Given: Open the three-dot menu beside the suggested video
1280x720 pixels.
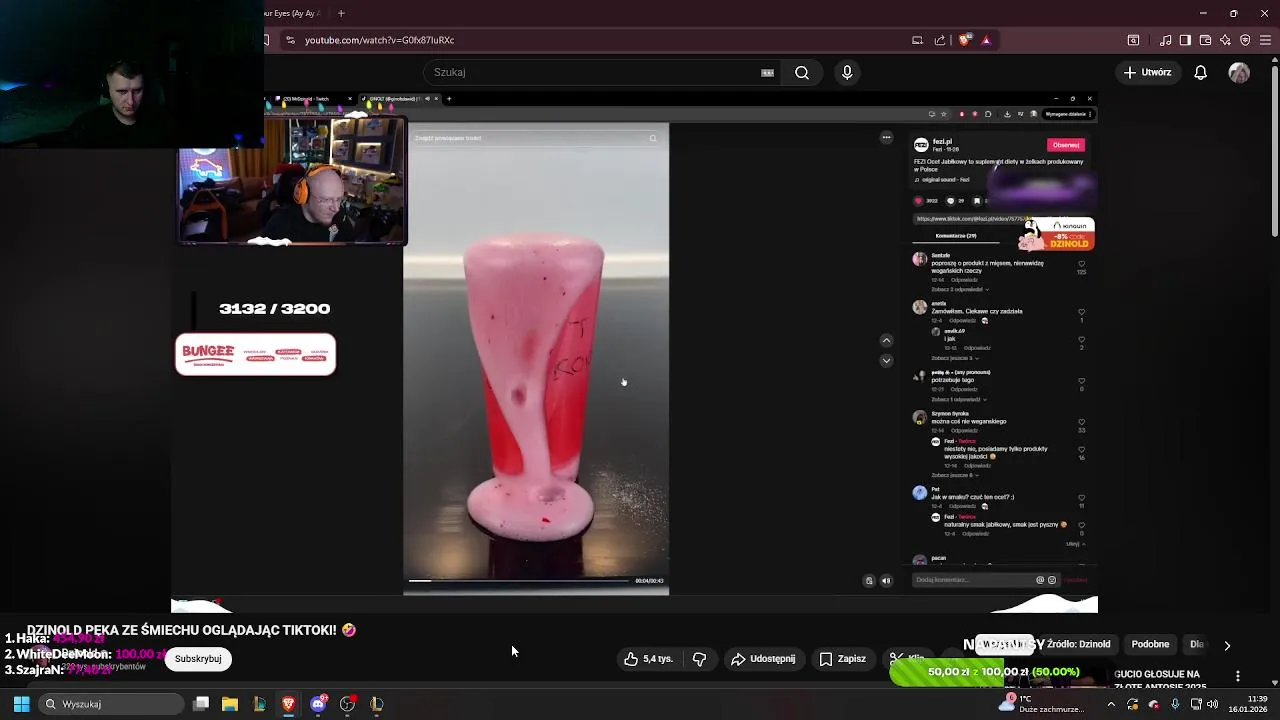Looking at the screenshot, I should coord(1238,676).
